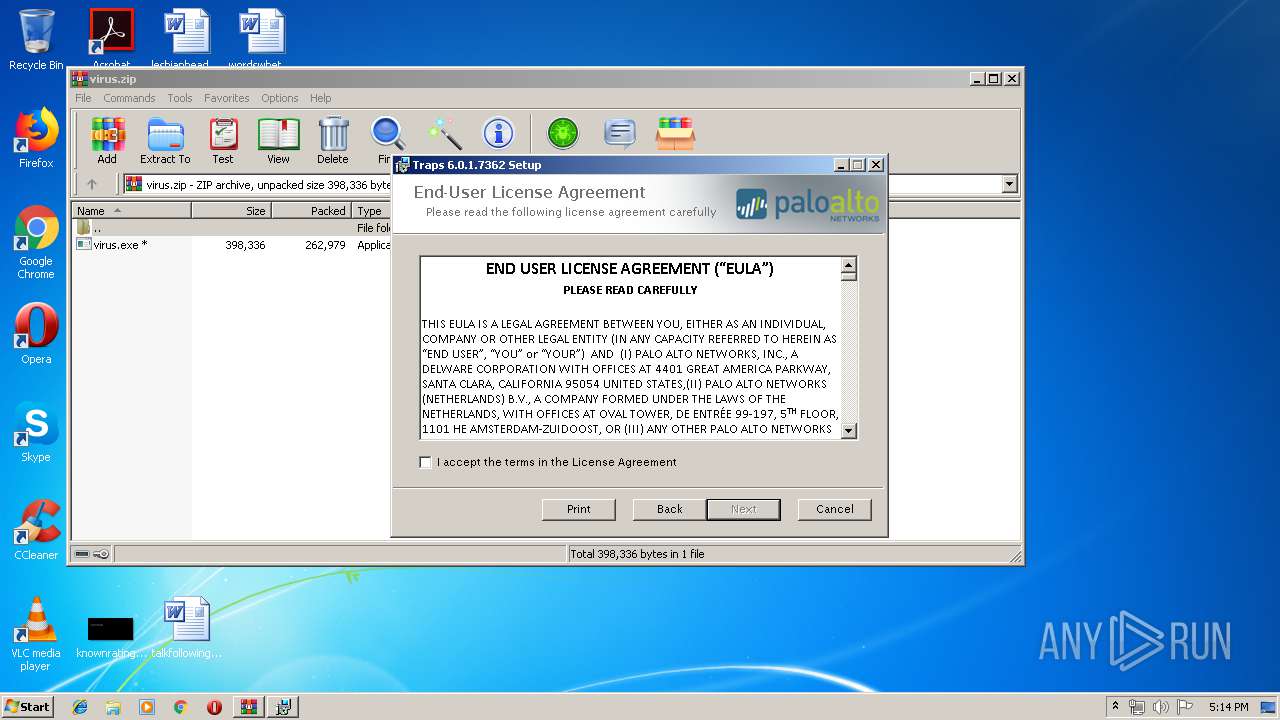The image size is (1280, 720).
Task: Click the EULA scrollbar down arrow
Action: pyautogui.click(x=849, y=431)
